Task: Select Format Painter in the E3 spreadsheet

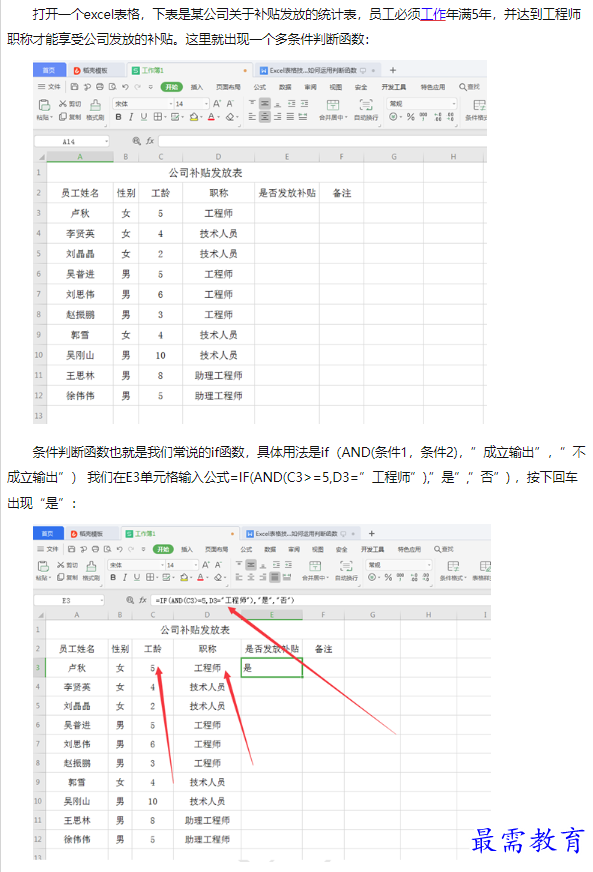Action: click(x=91, y=571)
